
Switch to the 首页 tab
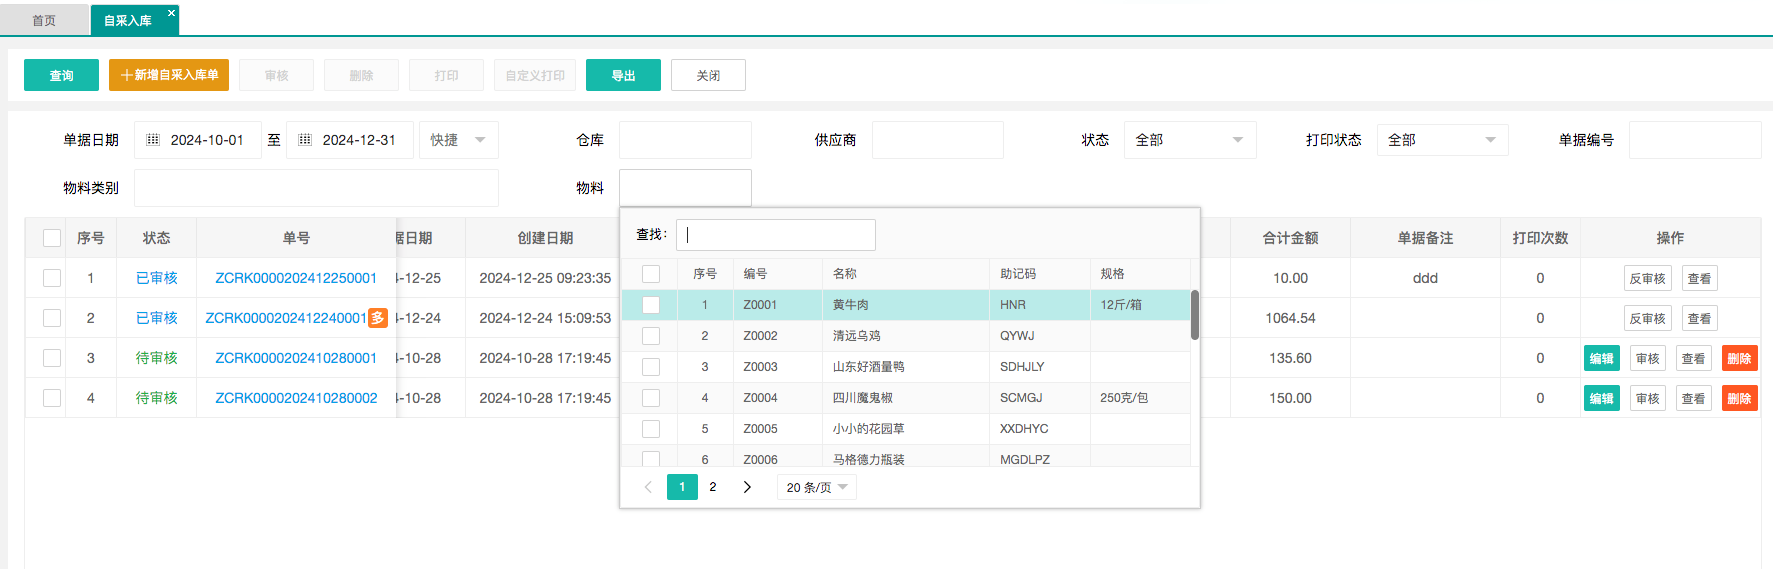click(x=44, y=20)
